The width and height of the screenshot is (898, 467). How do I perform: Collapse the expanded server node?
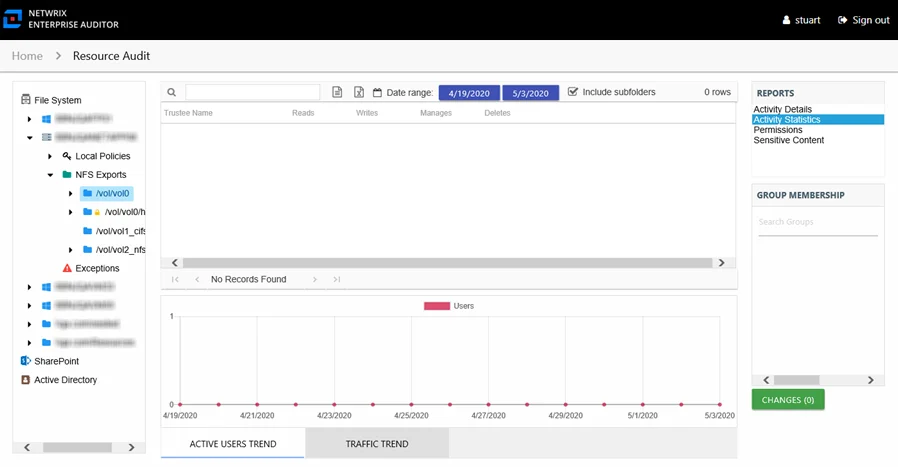30,138
